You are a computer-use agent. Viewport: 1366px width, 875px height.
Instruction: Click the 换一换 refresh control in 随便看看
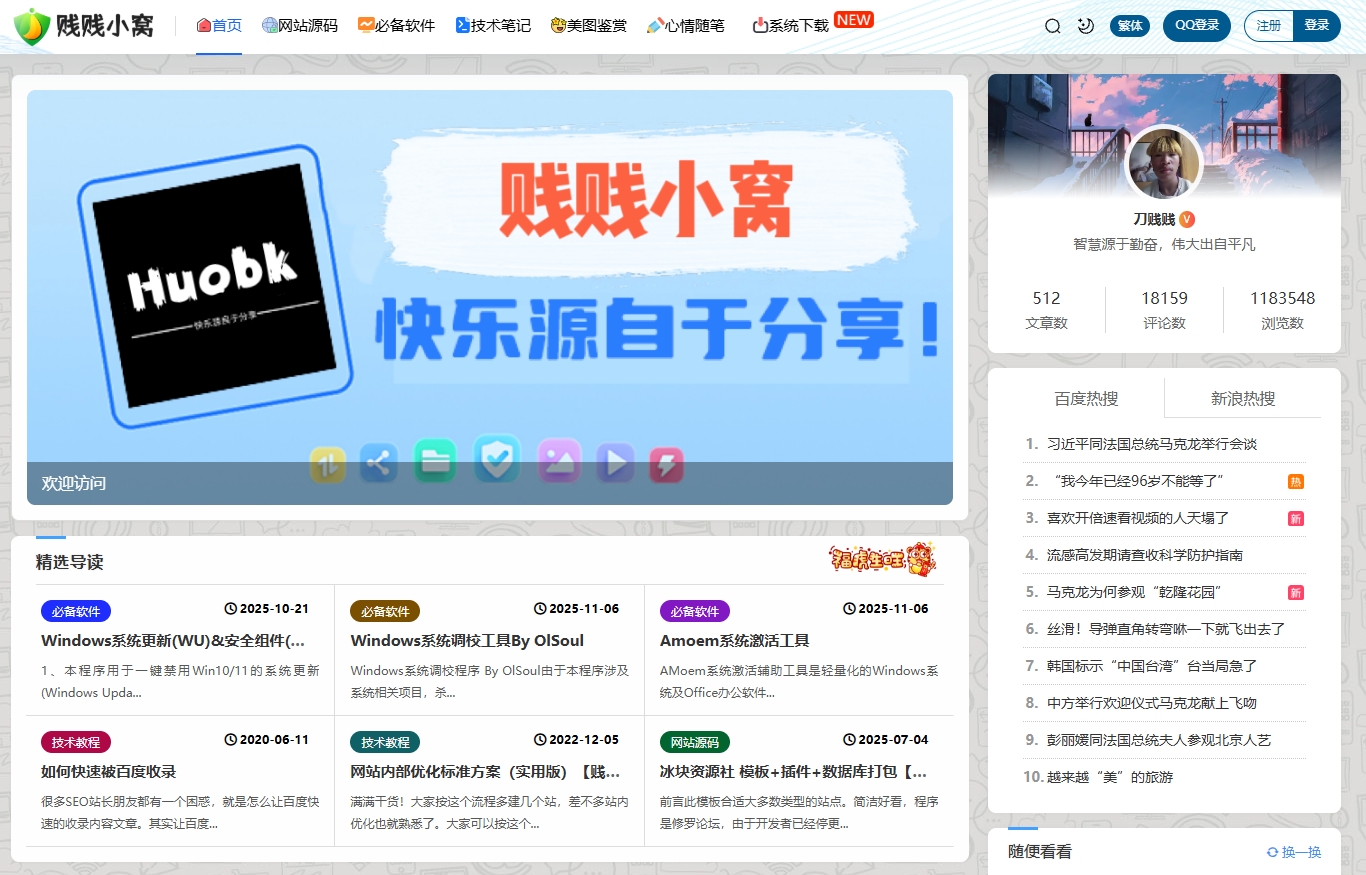click(x=1295, y=851)
